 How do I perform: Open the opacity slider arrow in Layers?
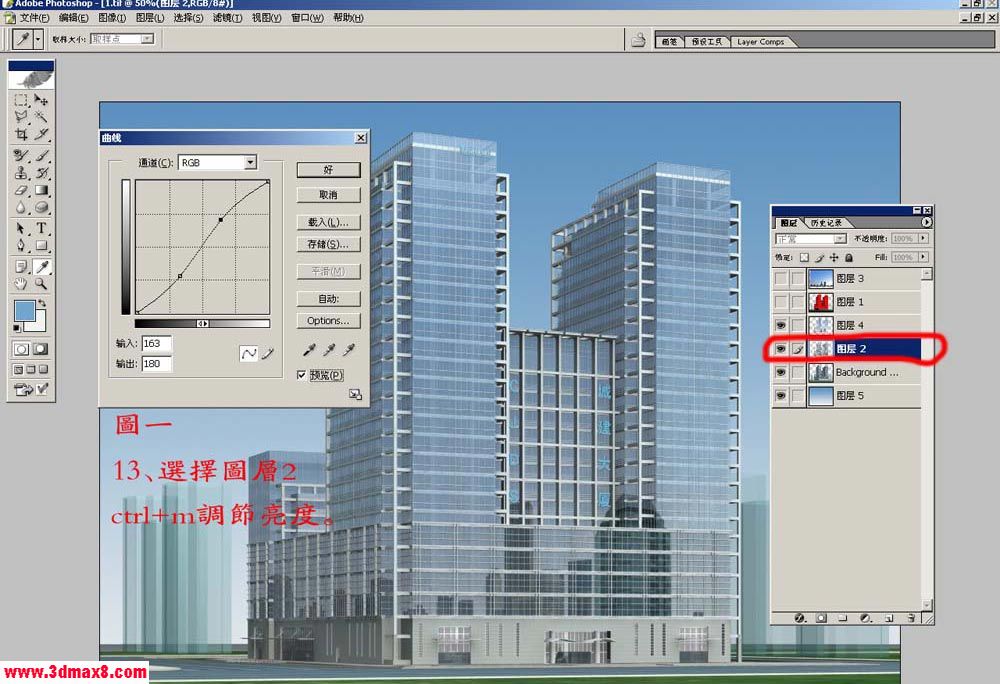point(923,238)
